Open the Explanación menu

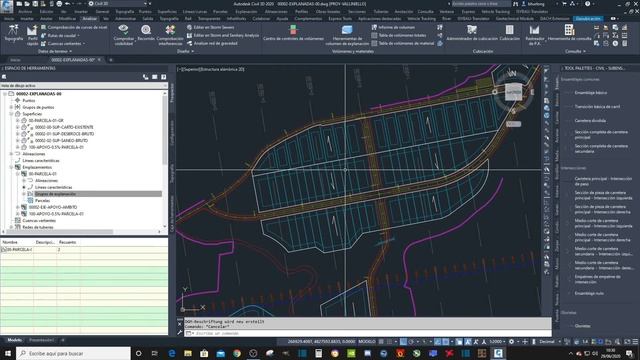(x=246, y=12)
